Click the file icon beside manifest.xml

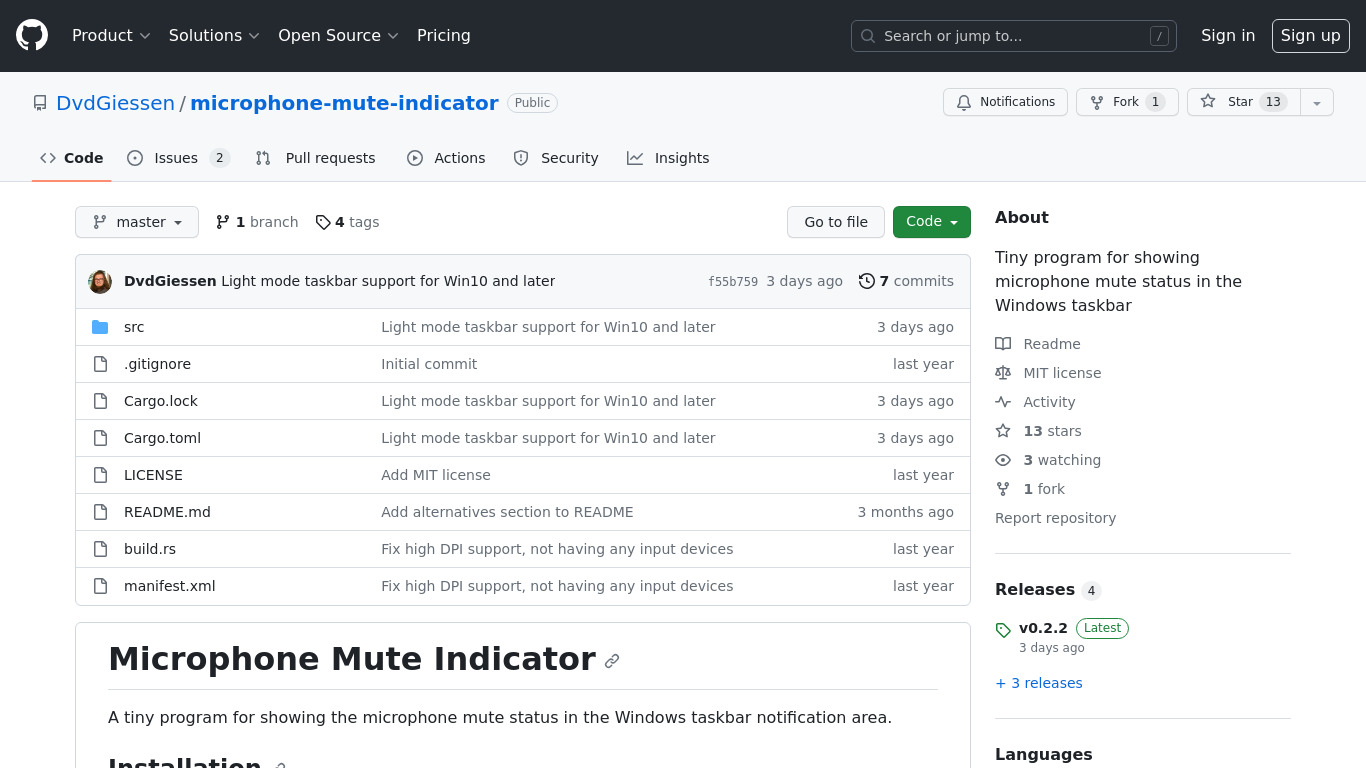tap(100, 586)
